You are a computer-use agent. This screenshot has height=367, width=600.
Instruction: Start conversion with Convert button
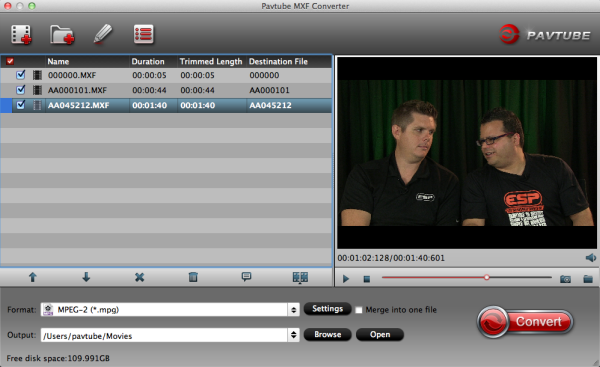(525, 322)
